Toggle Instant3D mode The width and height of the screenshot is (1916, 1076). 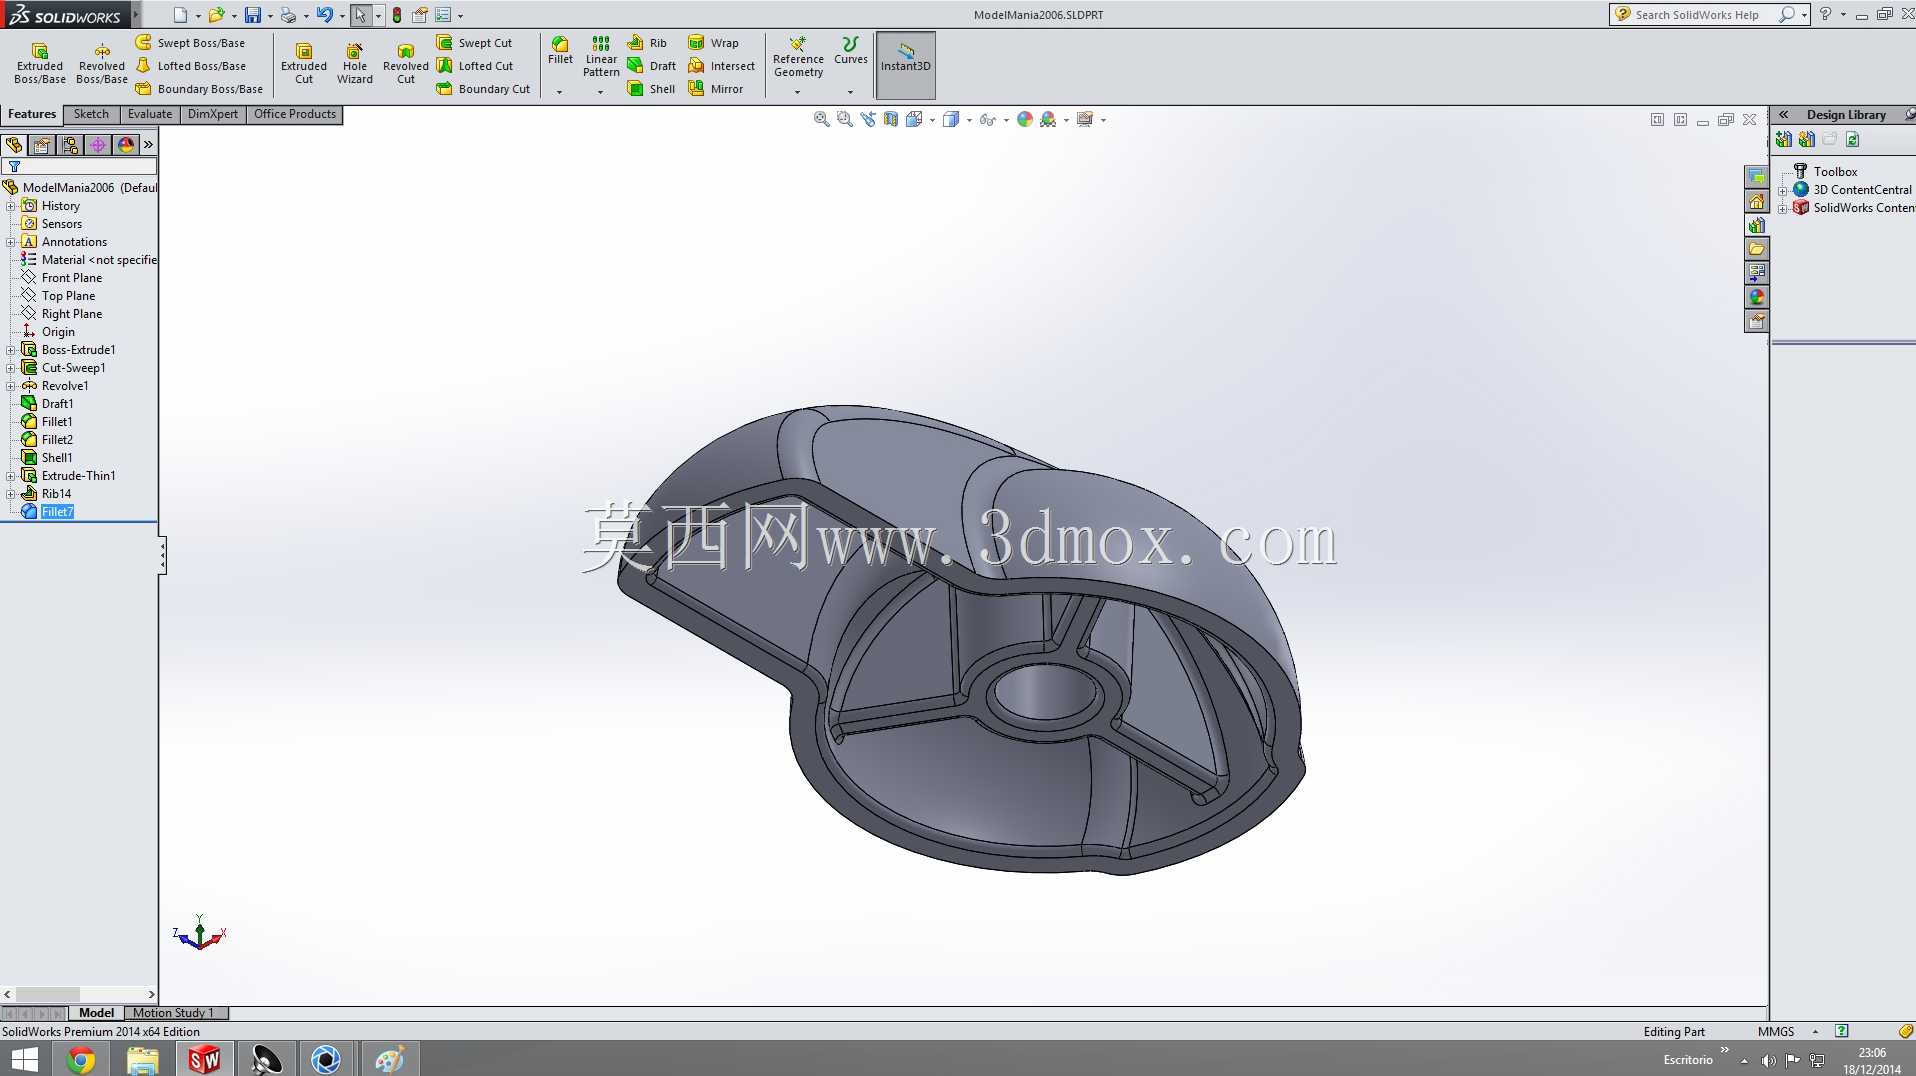coord(906,65)
